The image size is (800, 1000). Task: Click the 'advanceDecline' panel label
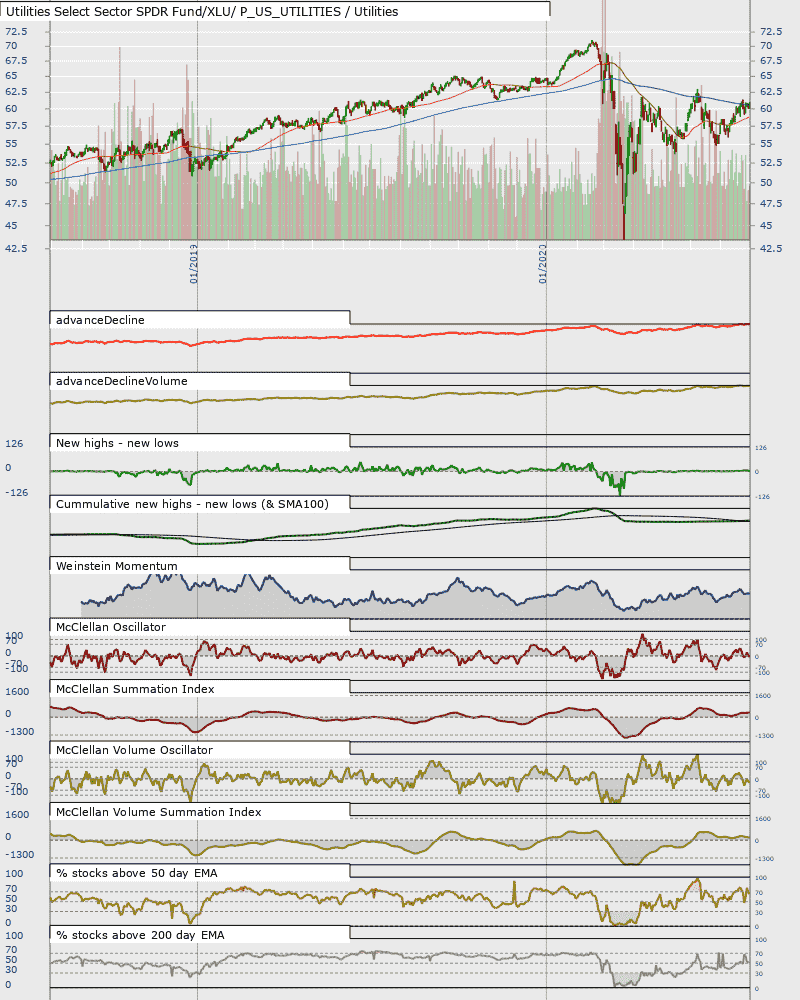(100, 320)
